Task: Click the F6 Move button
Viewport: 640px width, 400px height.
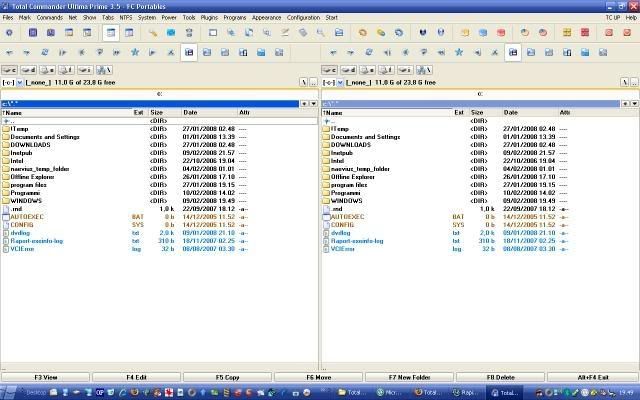Action: tap(318, 378)
